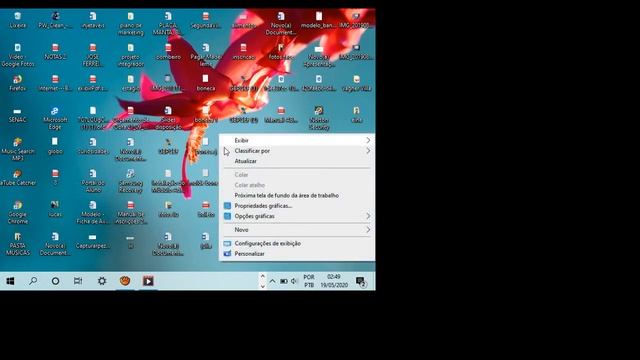640x360 pixels.
Task: Open Task View in taskbar
Action: point(78,281)
